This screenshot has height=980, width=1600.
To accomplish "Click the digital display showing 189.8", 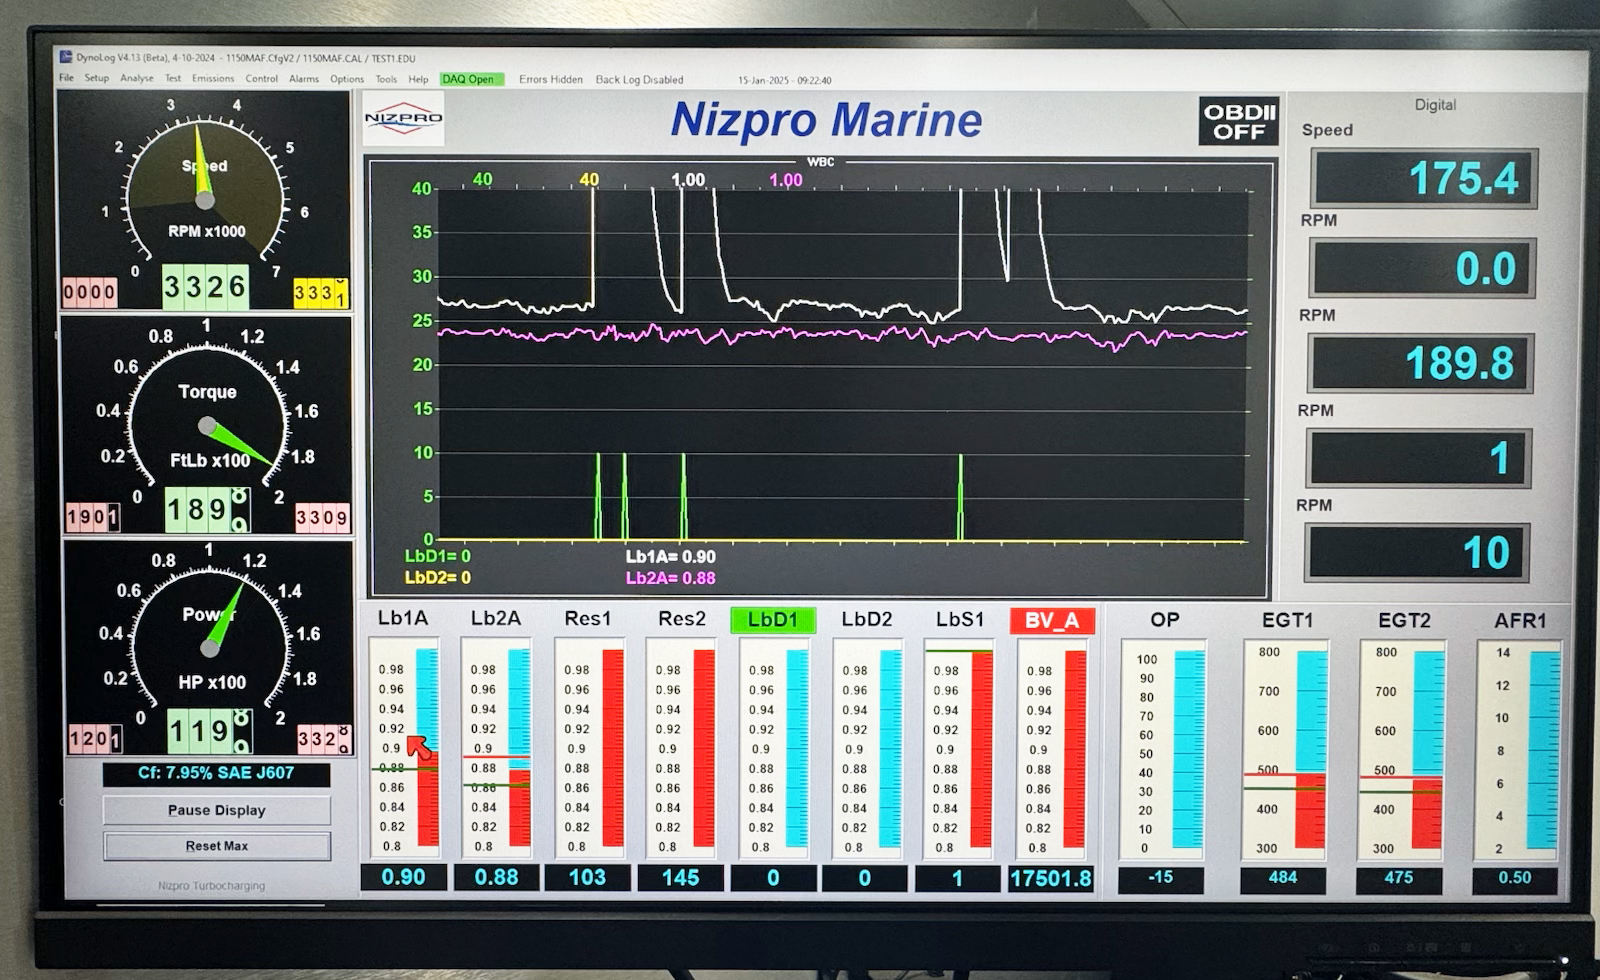I will [1420, 363].
